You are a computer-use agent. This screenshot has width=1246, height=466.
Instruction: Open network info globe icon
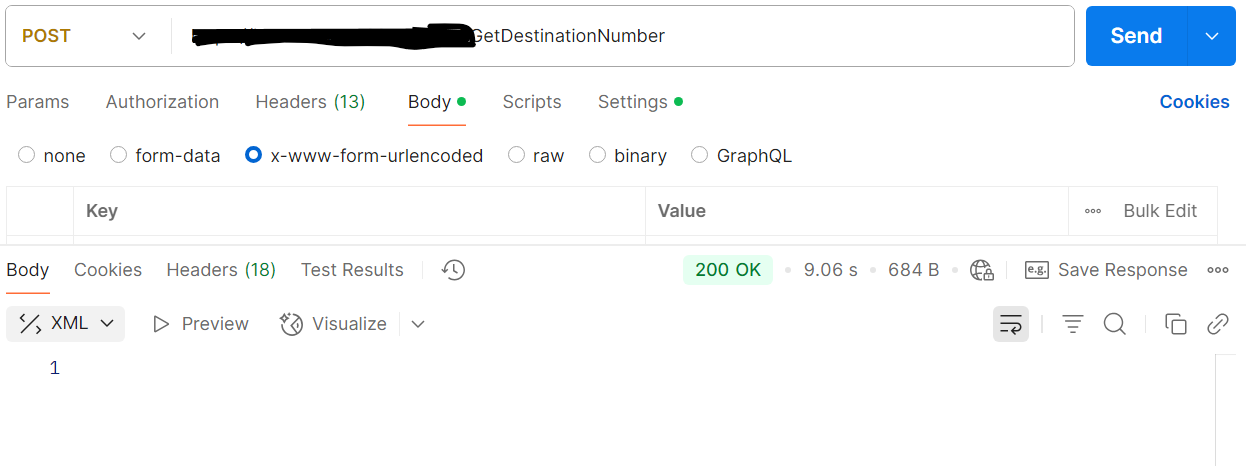pos(982,270)
